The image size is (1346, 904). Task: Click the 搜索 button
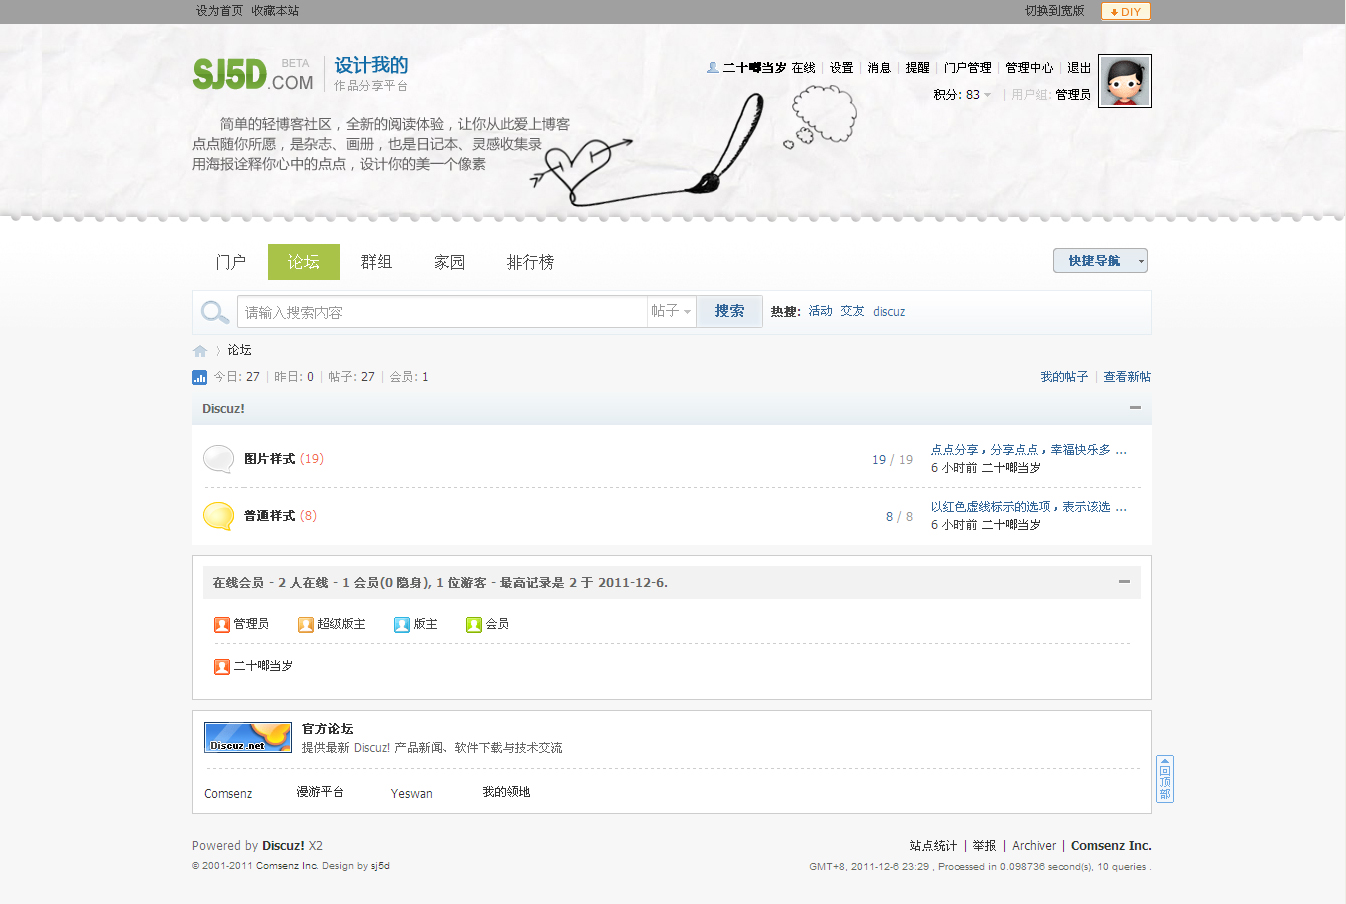(x=729, y=311)
